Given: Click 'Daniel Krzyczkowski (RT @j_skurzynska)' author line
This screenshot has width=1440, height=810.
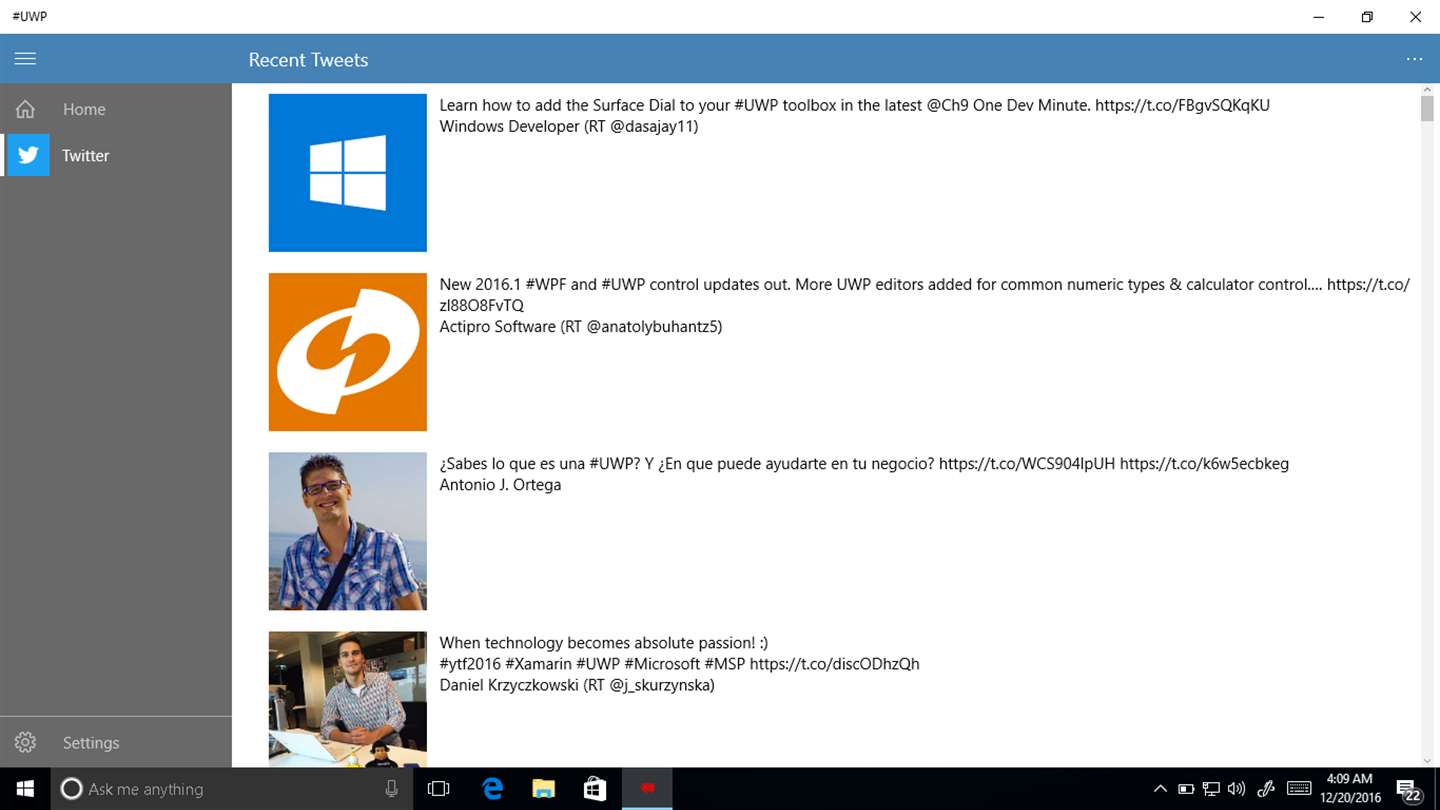Looking at the screenshot, I should [577, 685].
